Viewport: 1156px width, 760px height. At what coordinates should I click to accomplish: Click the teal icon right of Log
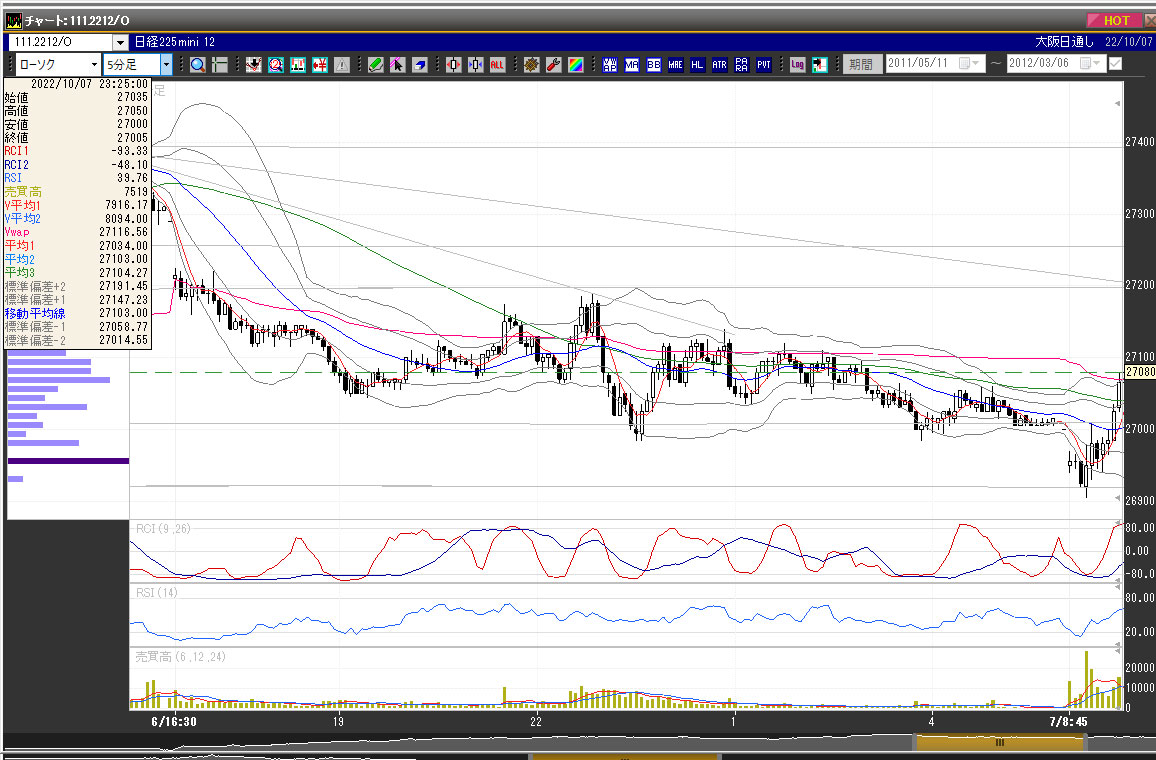[x=820, y=65]
